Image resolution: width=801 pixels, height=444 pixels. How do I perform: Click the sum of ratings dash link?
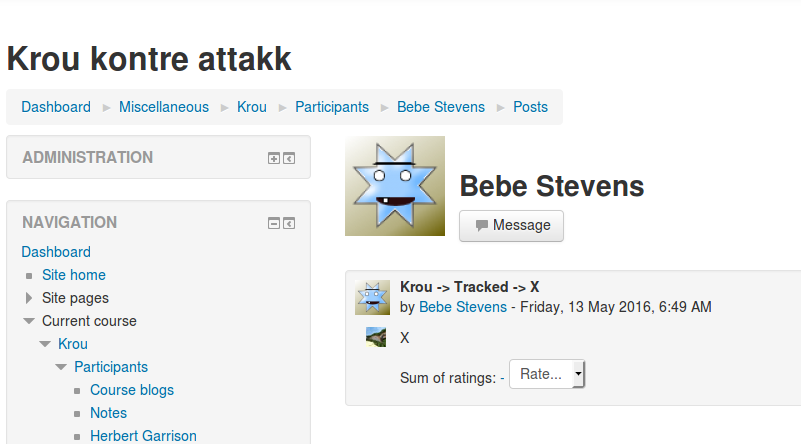coord(502,378)
